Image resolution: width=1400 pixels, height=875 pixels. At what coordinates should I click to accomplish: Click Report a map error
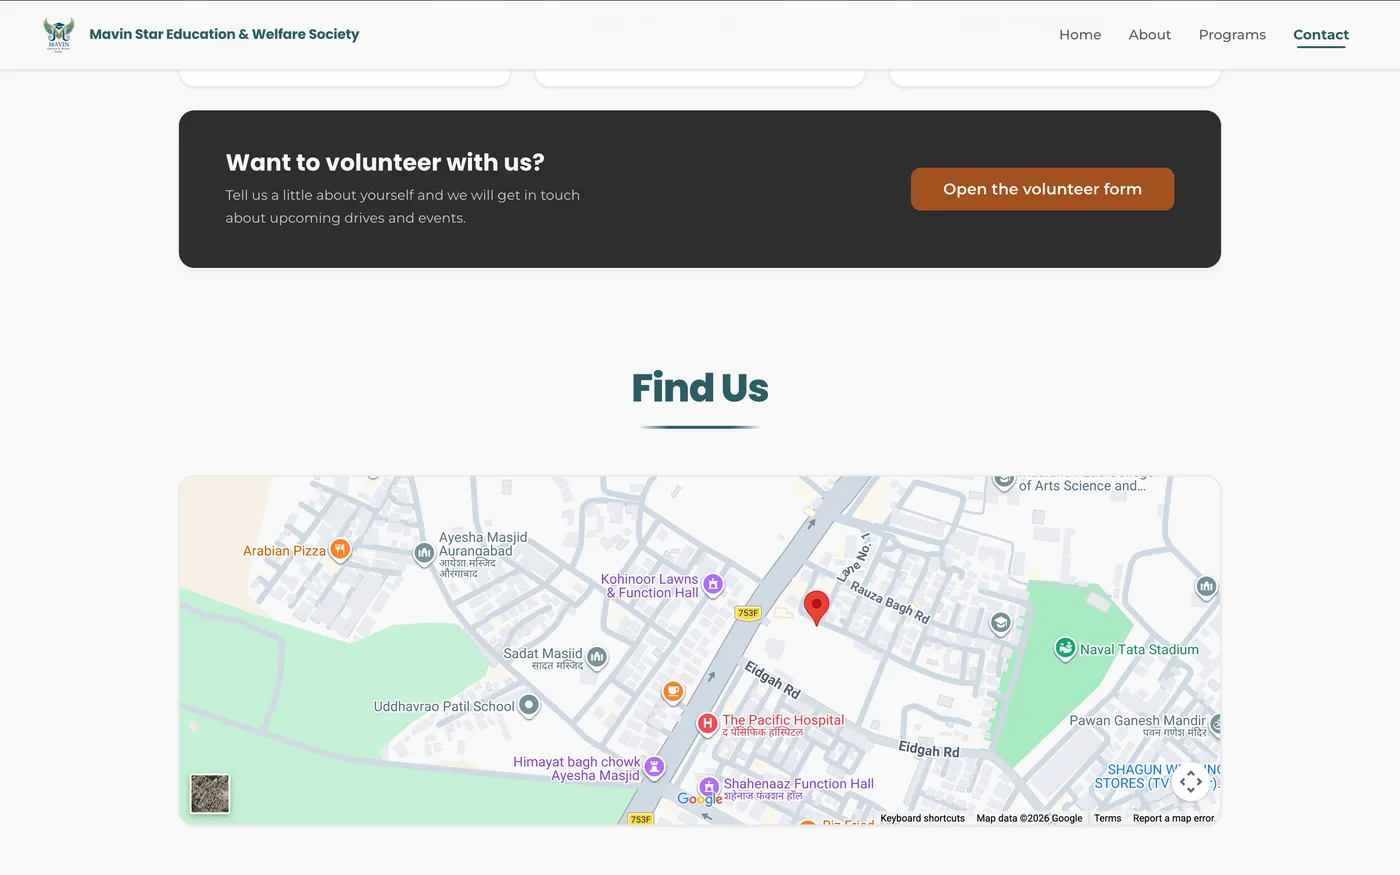tap(1173, 818)
